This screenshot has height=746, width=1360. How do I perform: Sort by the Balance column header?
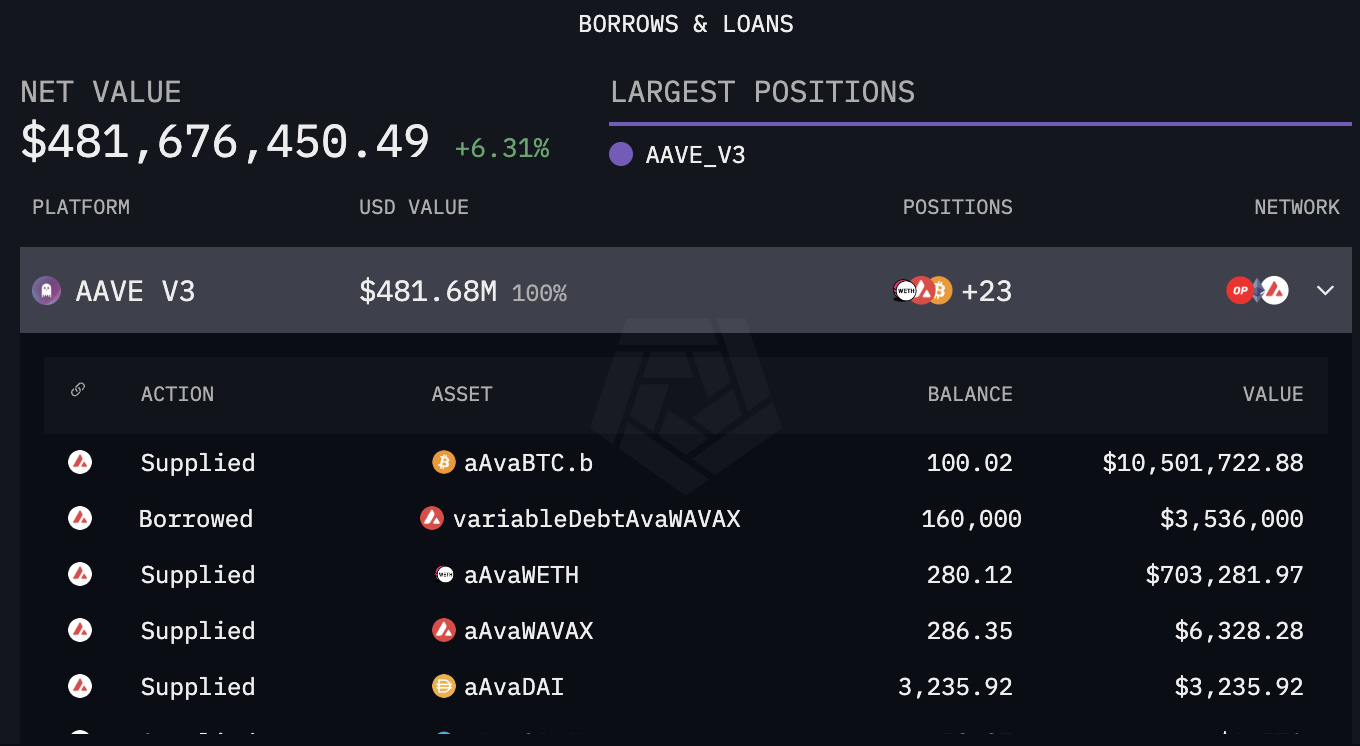[969, 394]
